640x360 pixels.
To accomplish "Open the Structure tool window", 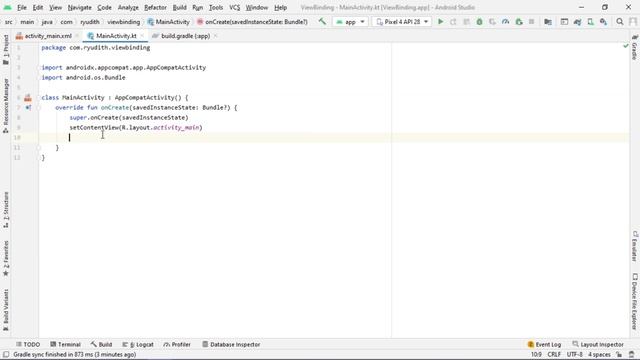I will (6, 210).
